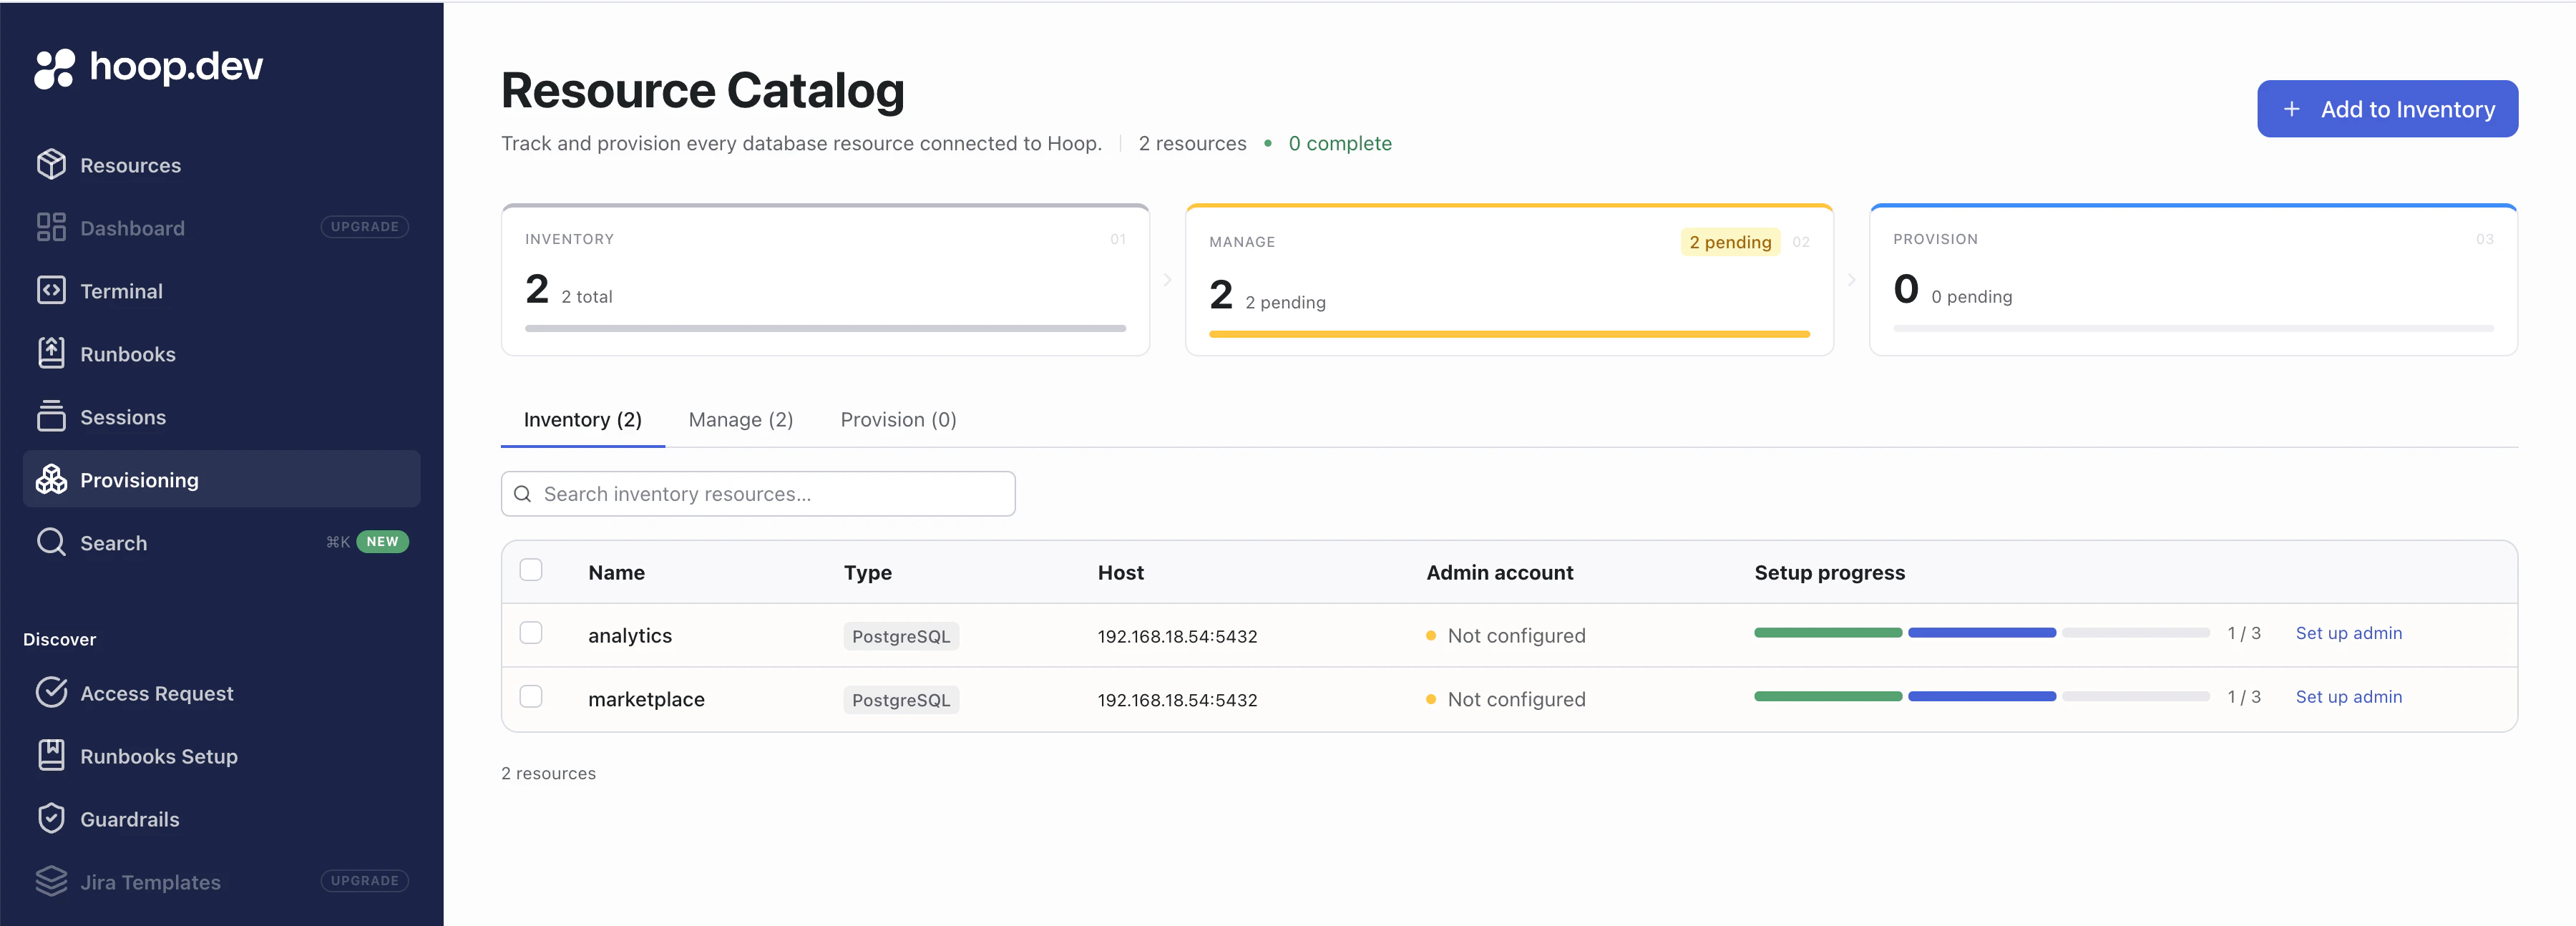The height and width of the screenshot is (926, 2576).
Task: Click the 1 / 3 count in marketplace row
Action: [2244, 697]
